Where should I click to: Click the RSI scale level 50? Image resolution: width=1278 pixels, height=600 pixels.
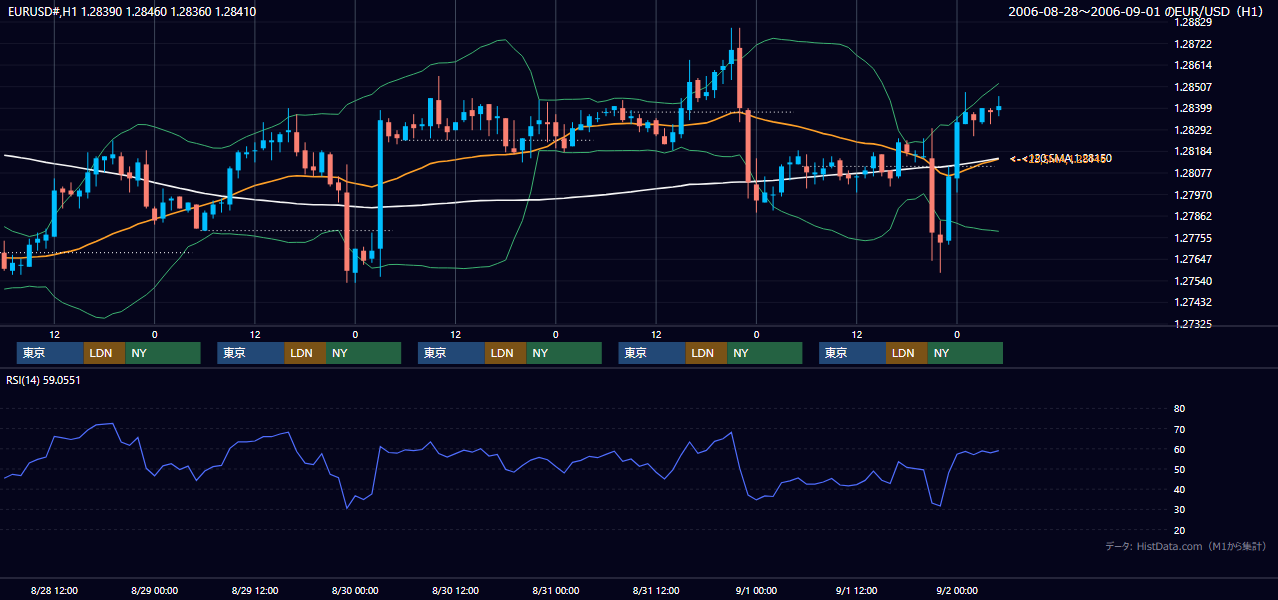tap(1179, 469)
